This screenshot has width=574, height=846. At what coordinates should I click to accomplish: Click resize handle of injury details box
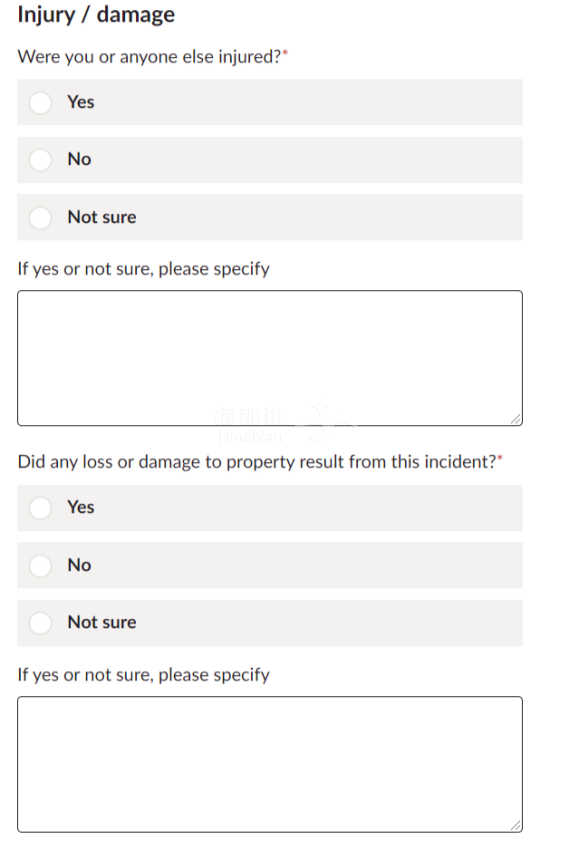click(x=516, y=419)
